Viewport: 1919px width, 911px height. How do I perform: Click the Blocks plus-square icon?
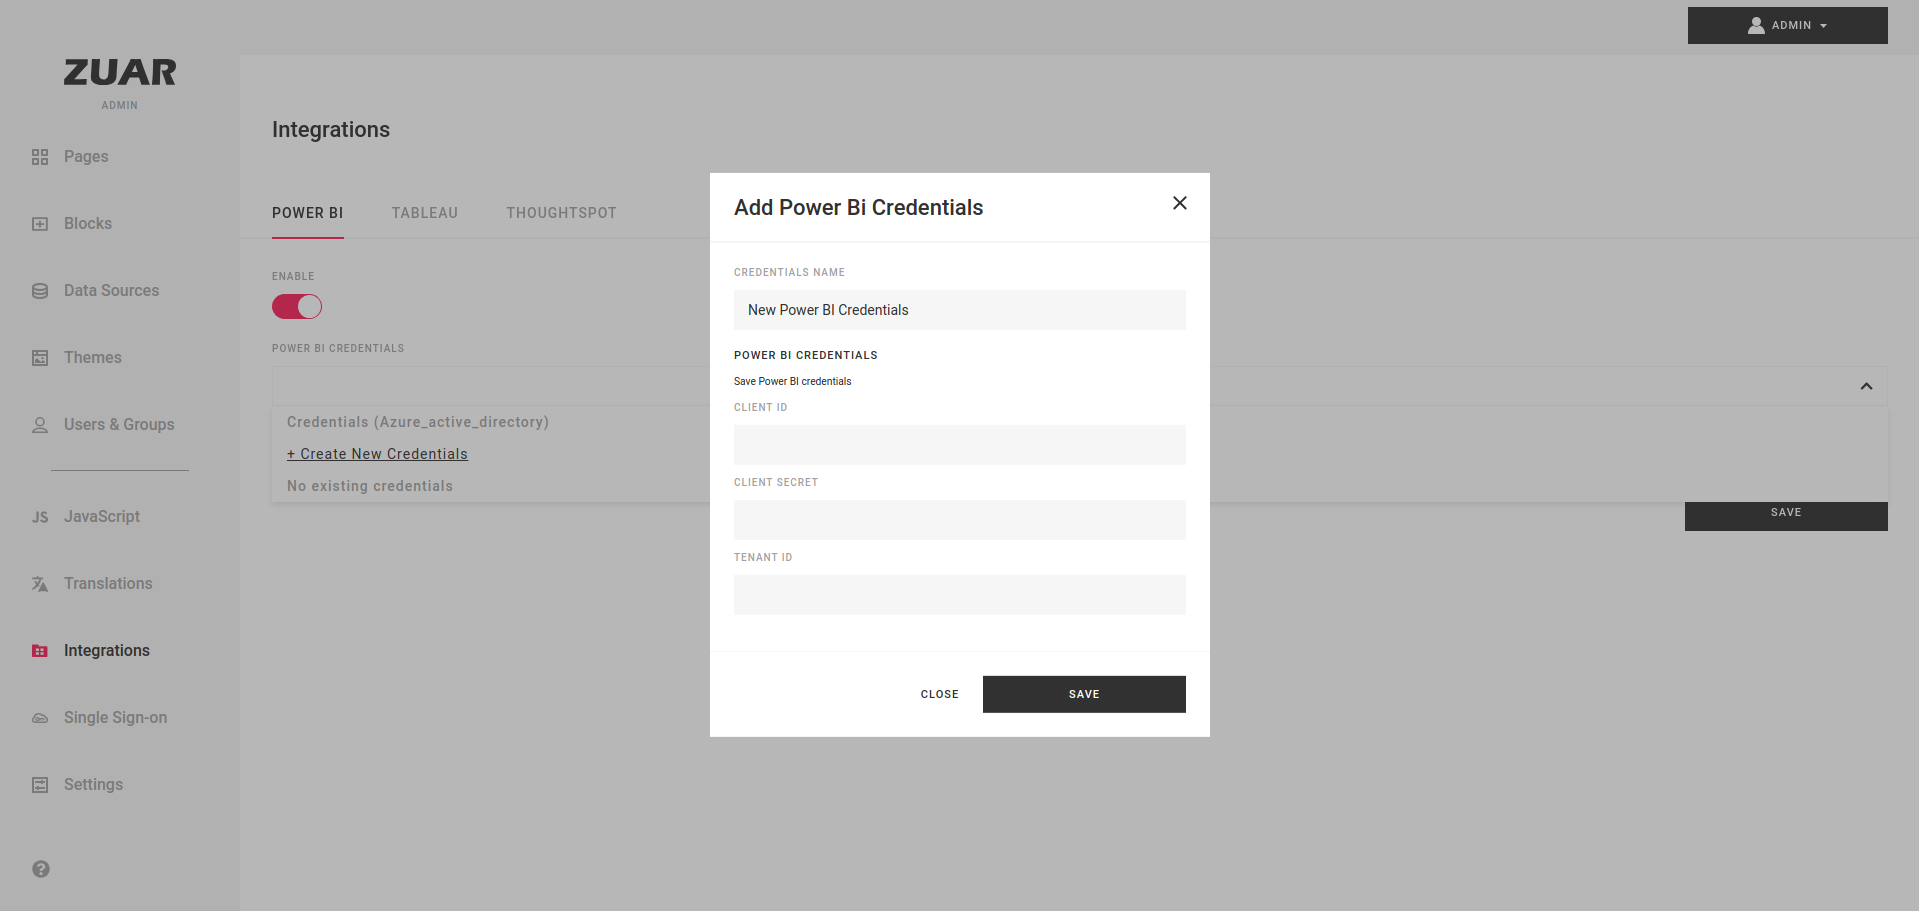(x=40, y=224)
